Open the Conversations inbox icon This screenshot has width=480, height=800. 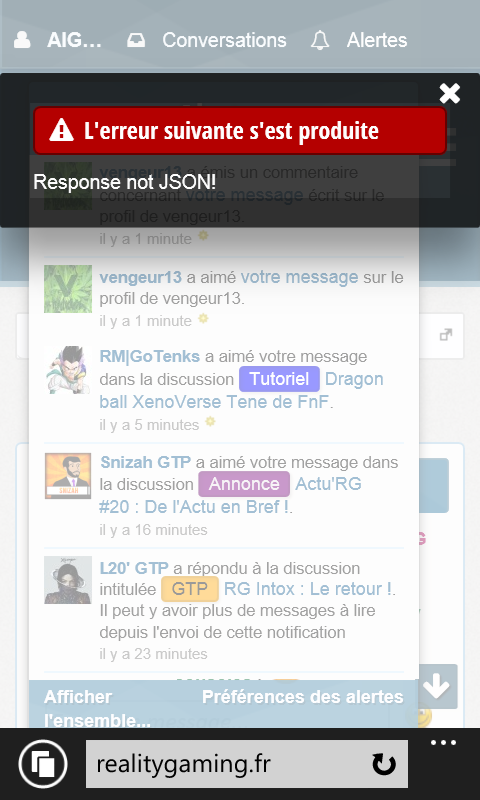tap(136, 40)
